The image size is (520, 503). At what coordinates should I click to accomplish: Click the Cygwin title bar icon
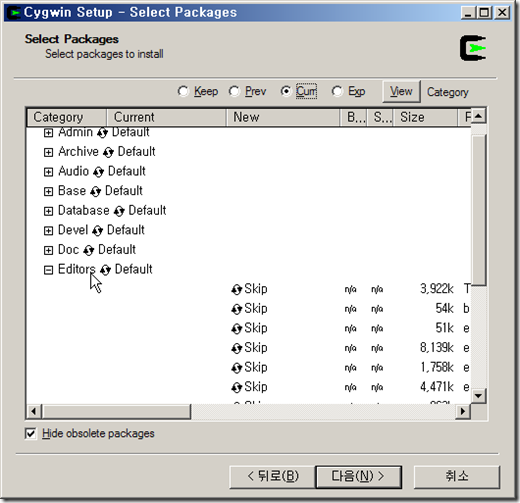tap(14, 13)
